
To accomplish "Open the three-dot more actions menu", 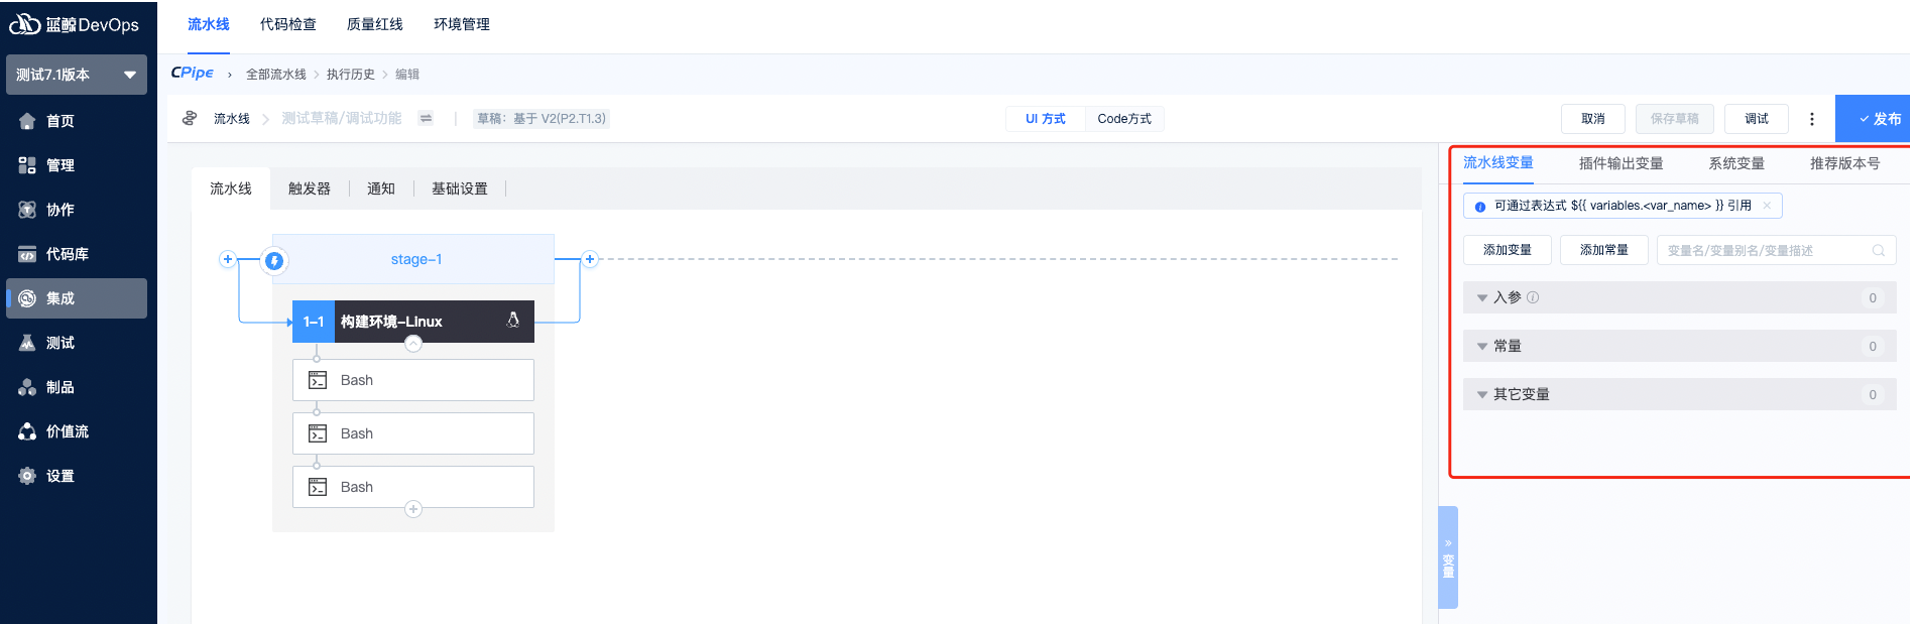I will point(1811,119).
